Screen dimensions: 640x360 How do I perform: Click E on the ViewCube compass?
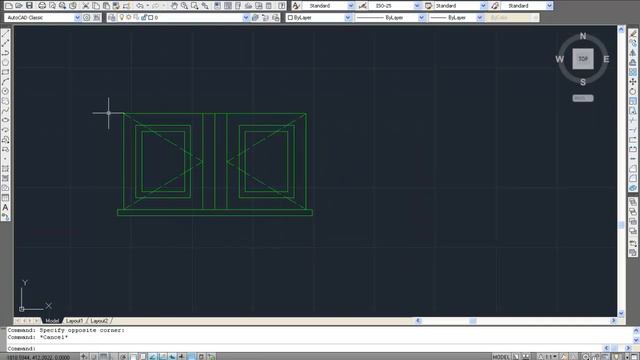coord(606,59)
